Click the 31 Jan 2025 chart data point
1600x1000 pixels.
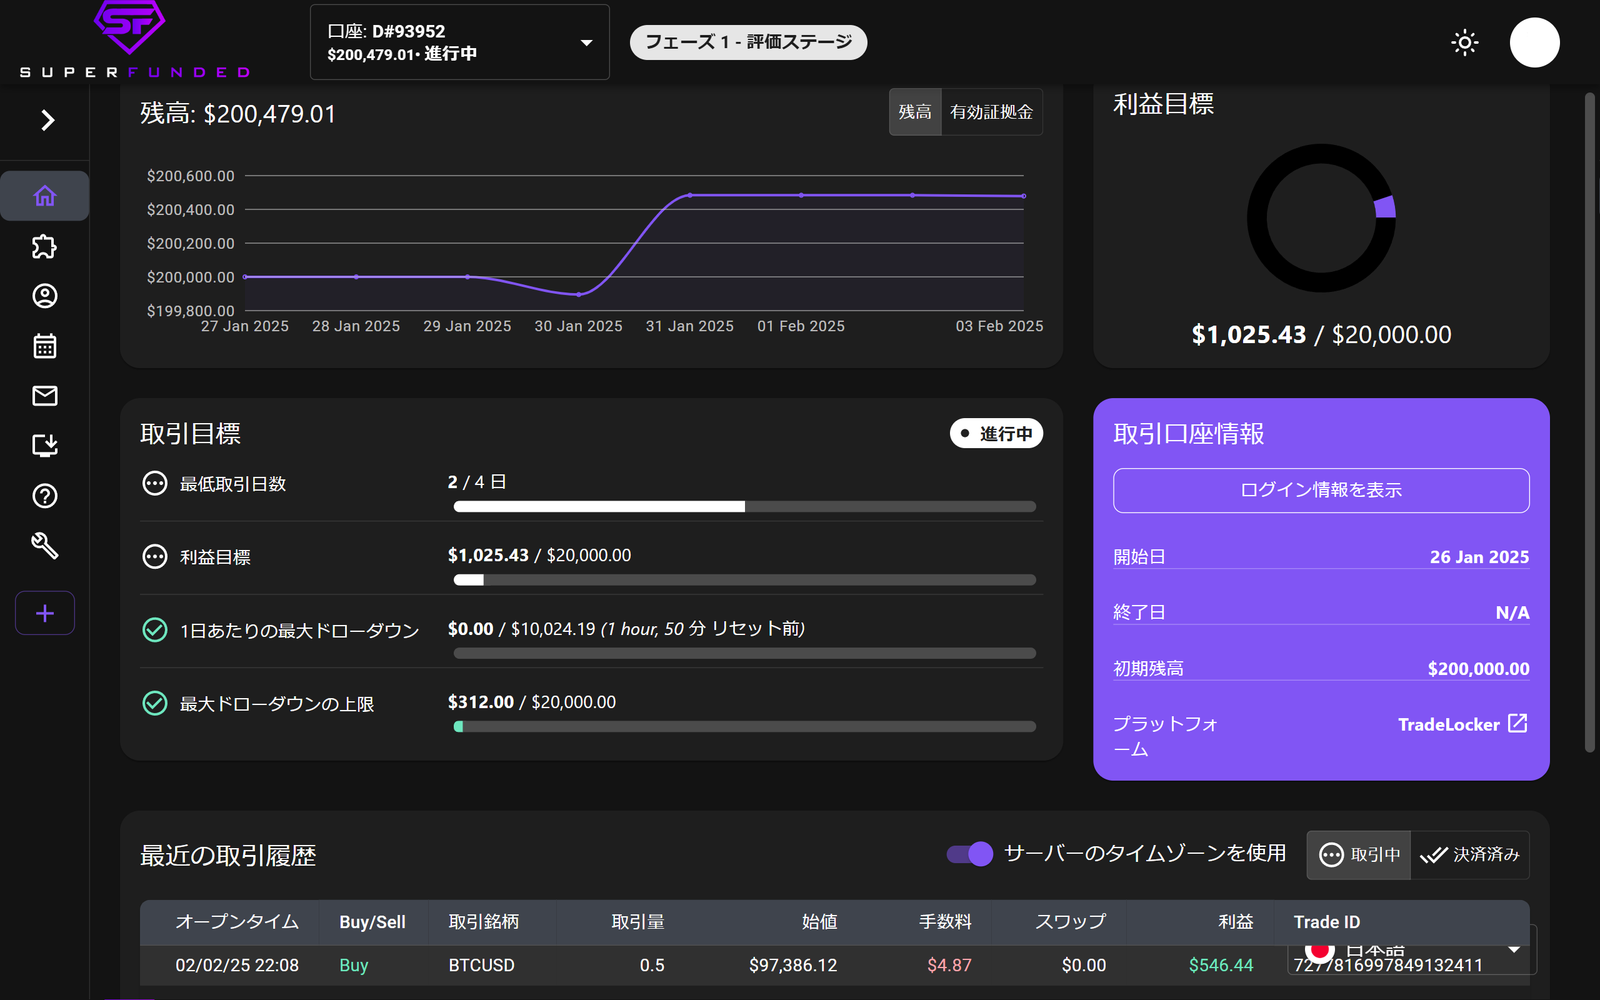click(x=690, y=195)
